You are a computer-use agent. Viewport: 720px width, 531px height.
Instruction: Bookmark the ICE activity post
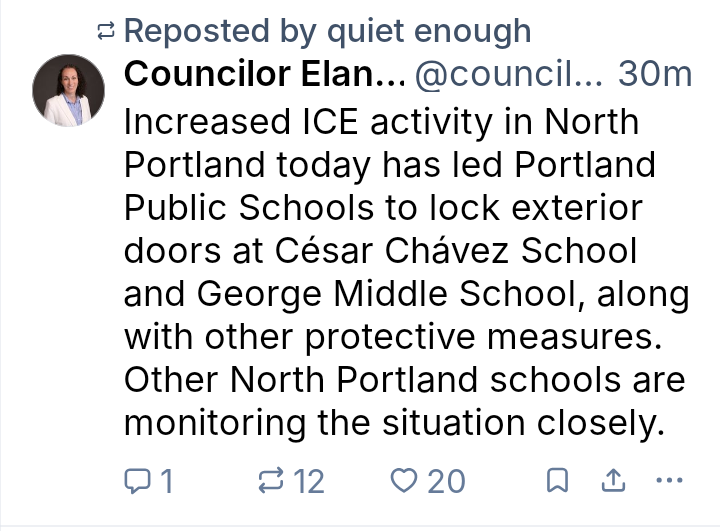(557, 481)
